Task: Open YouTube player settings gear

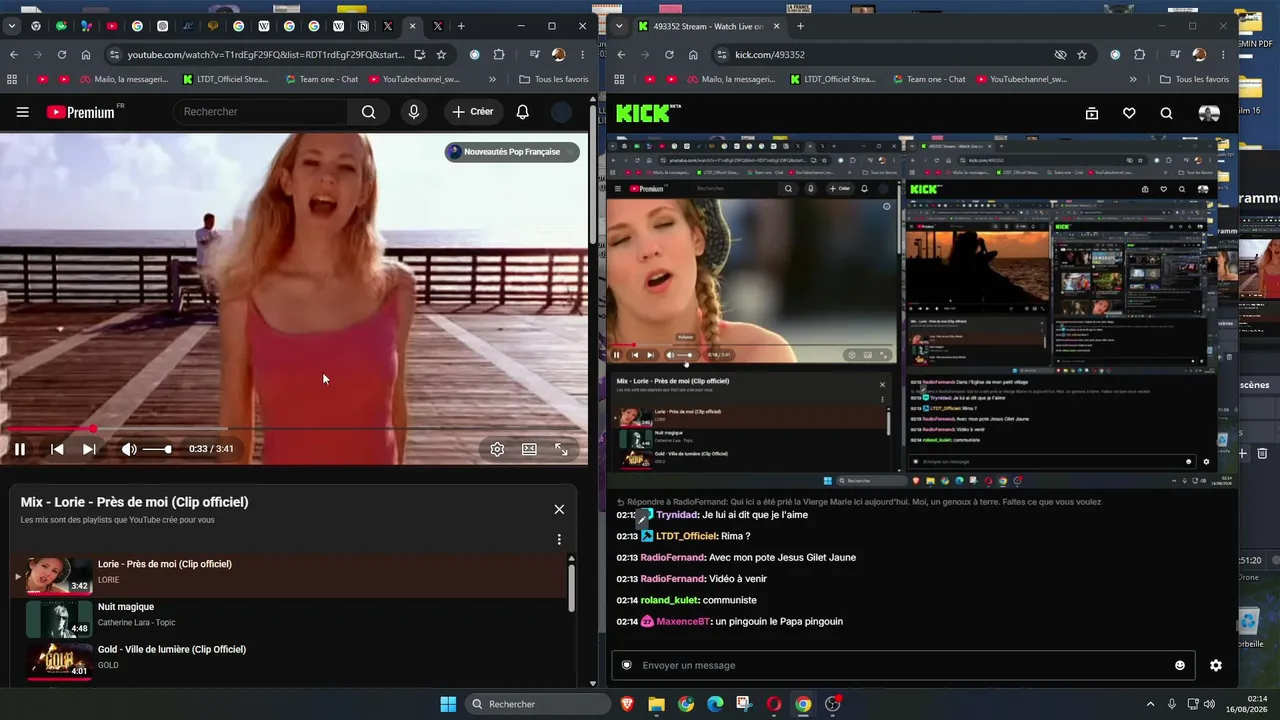Action: [x=497, y=449]
